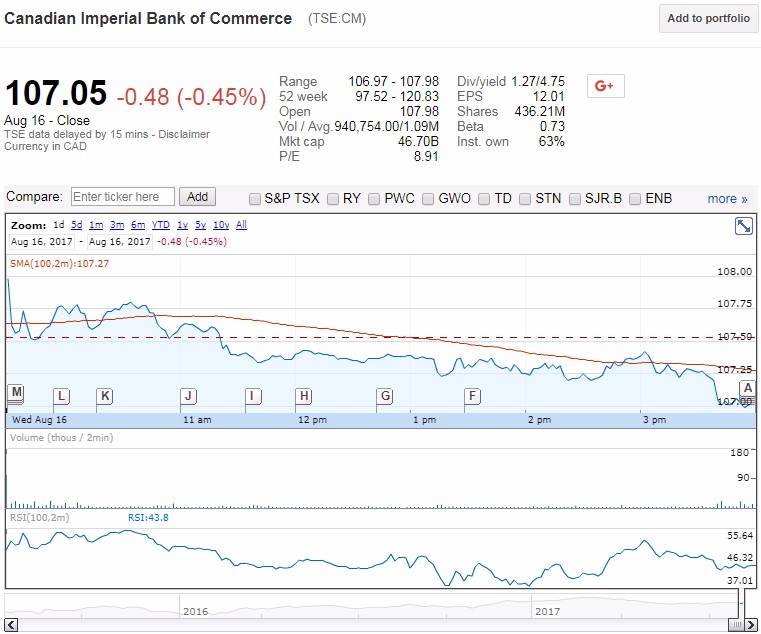Open news marker J on chart

coord(188,396)
